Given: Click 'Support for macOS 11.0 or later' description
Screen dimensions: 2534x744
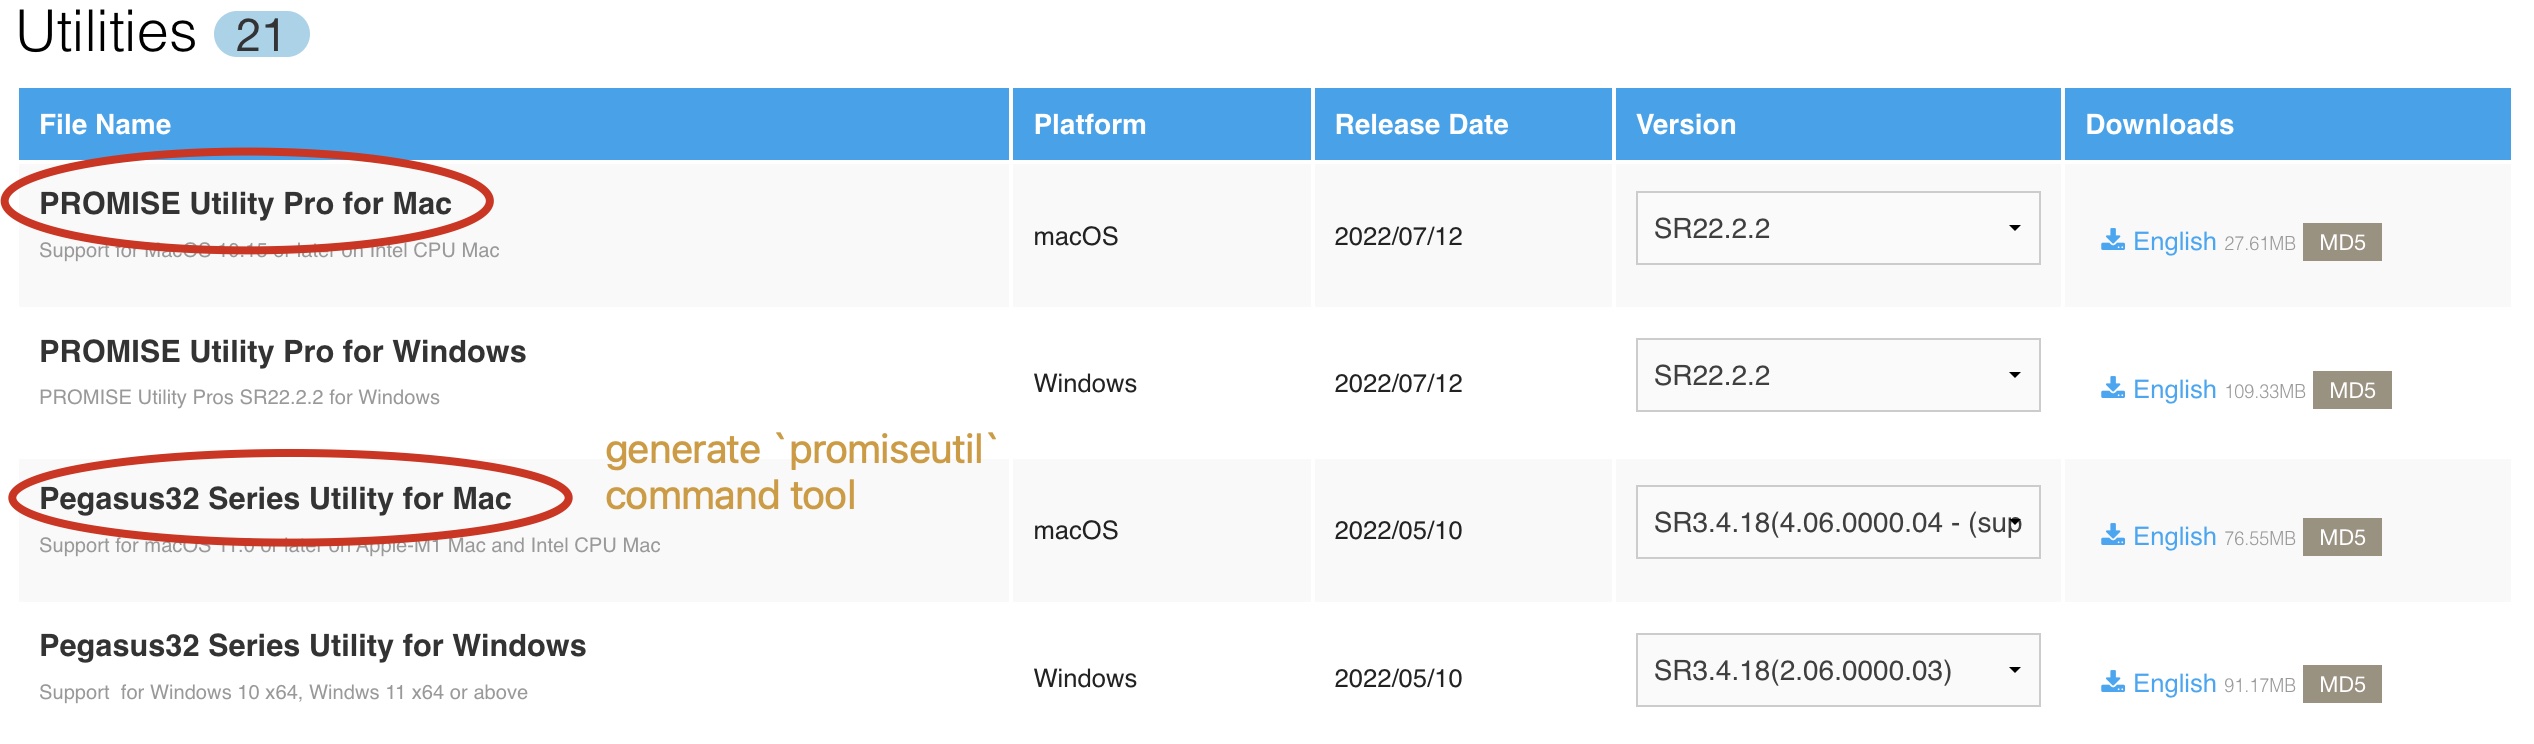Looking at the screenshot, I should 349,545.
